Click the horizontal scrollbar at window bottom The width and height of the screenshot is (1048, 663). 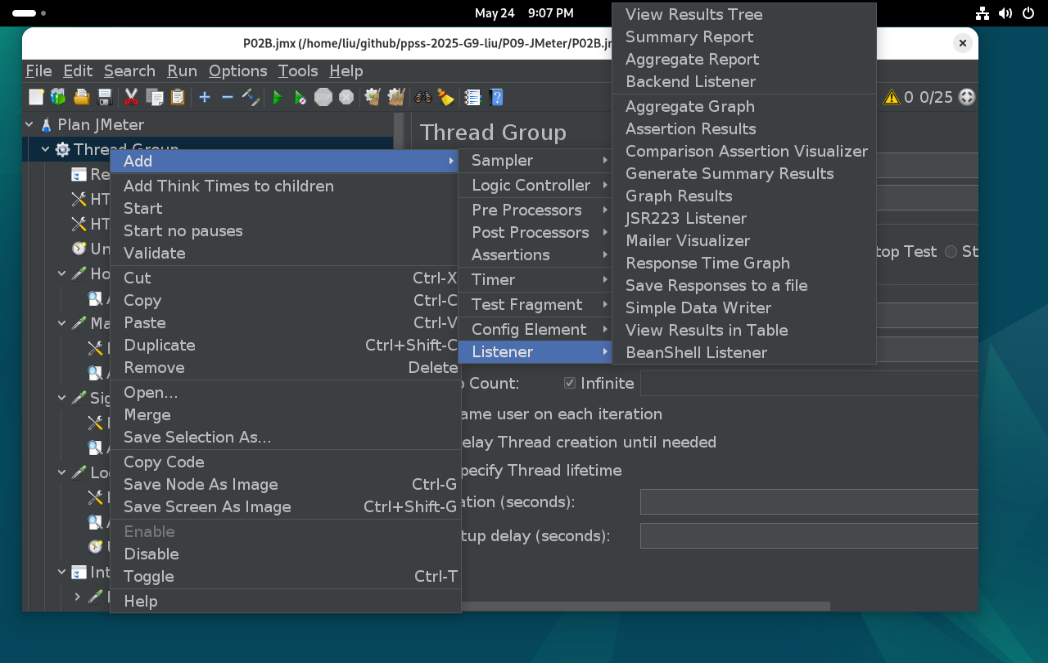coord(645,606)
